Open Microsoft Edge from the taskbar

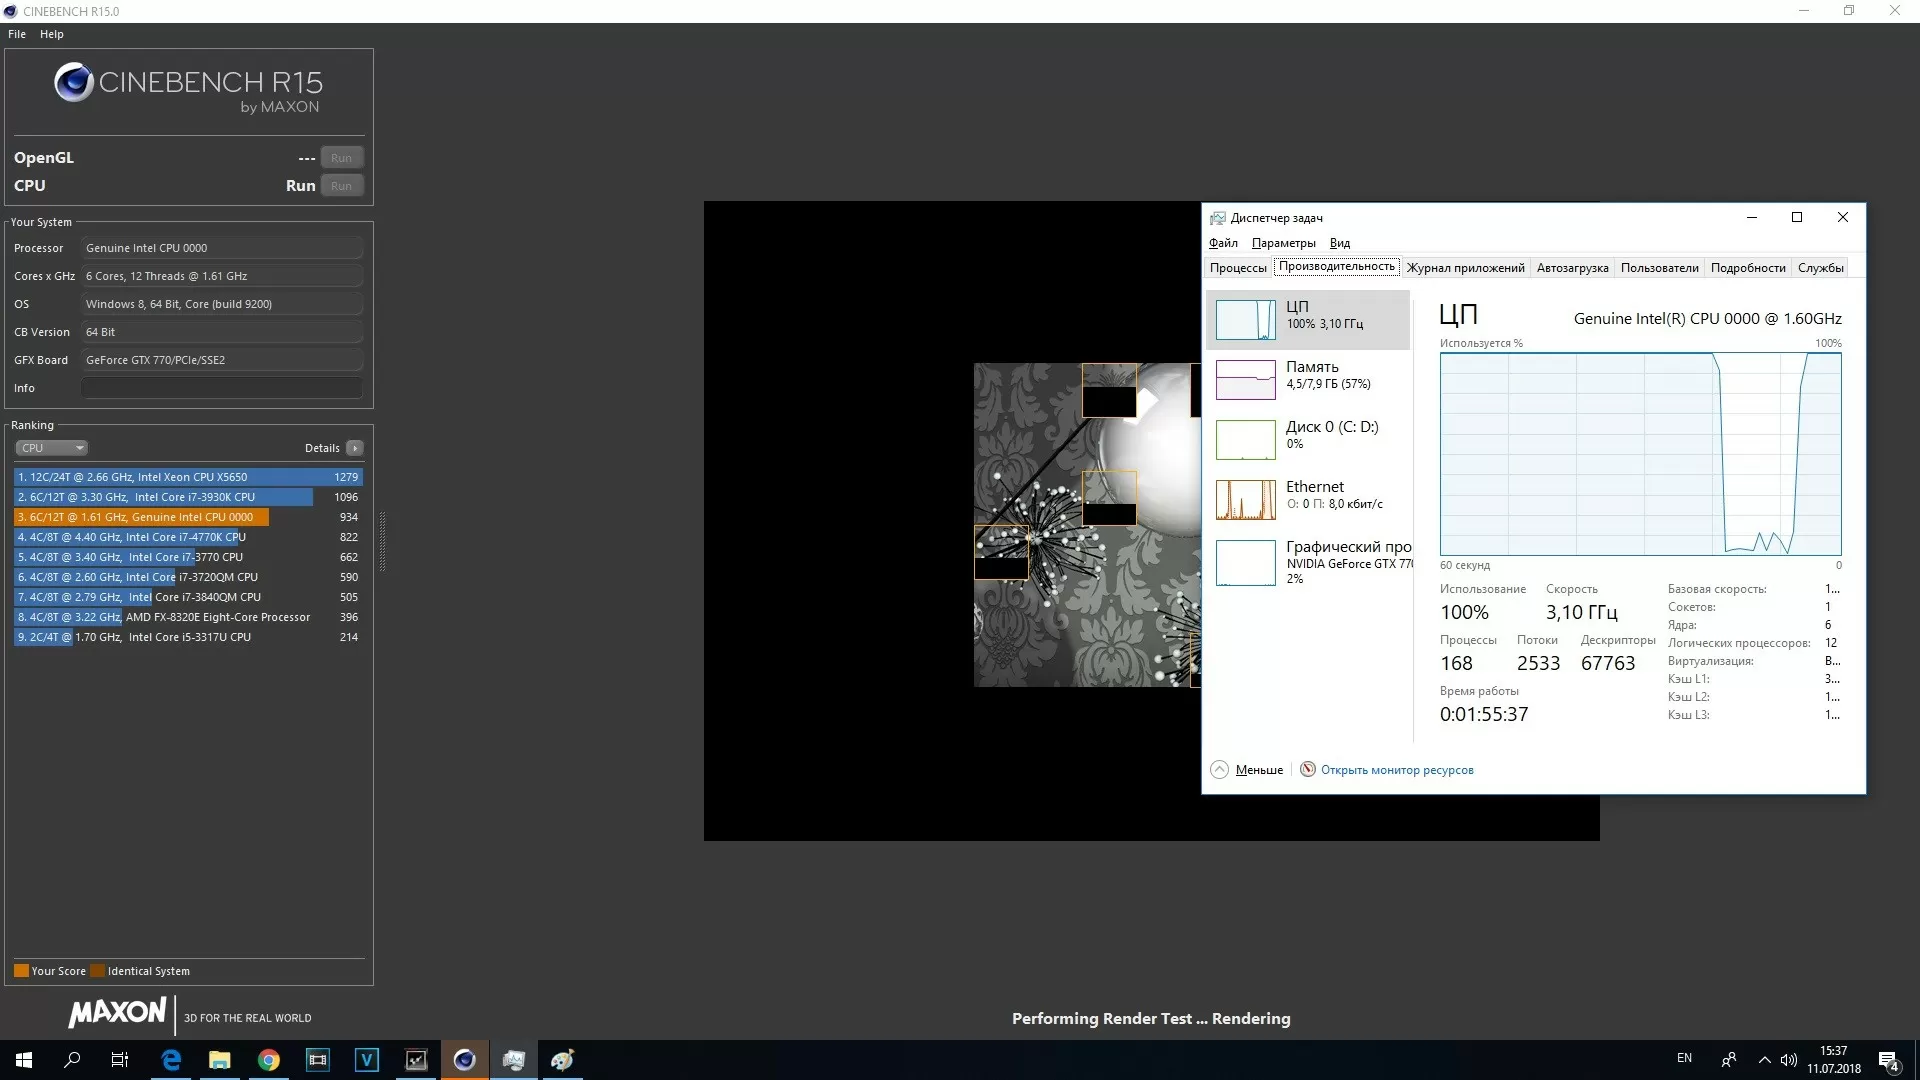tap(171, 1060)
